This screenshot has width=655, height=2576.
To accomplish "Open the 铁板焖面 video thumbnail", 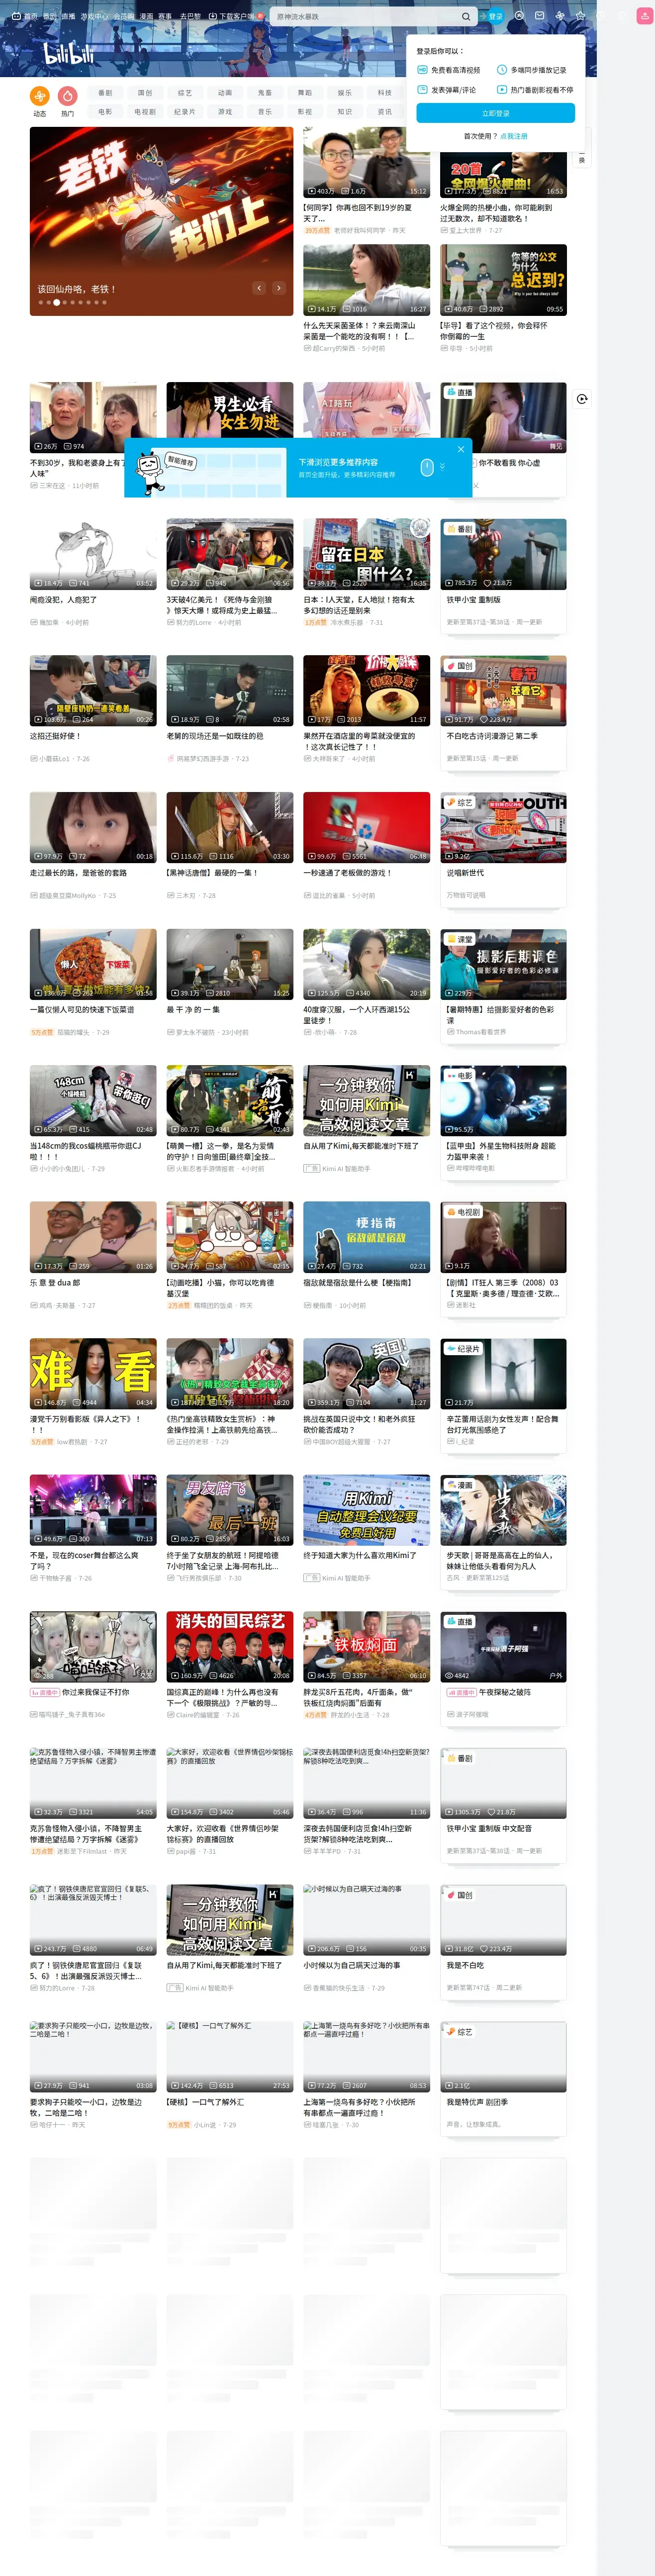I will pos(367,1647).
